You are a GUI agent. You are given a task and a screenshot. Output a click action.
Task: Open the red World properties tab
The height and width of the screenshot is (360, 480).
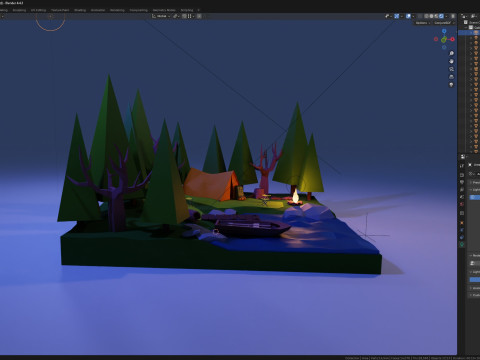click(462, 204)
